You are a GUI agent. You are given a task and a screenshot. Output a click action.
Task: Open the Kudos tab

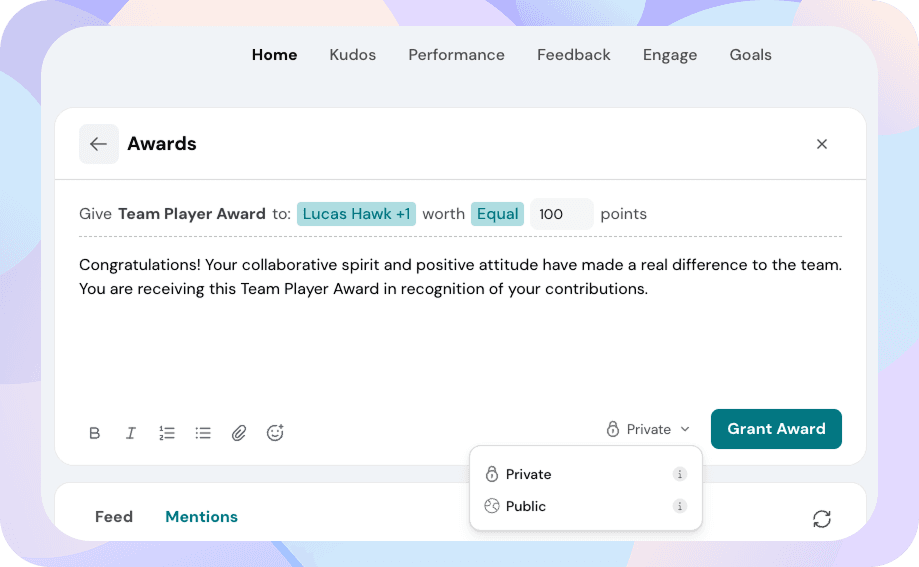[352, 55]
